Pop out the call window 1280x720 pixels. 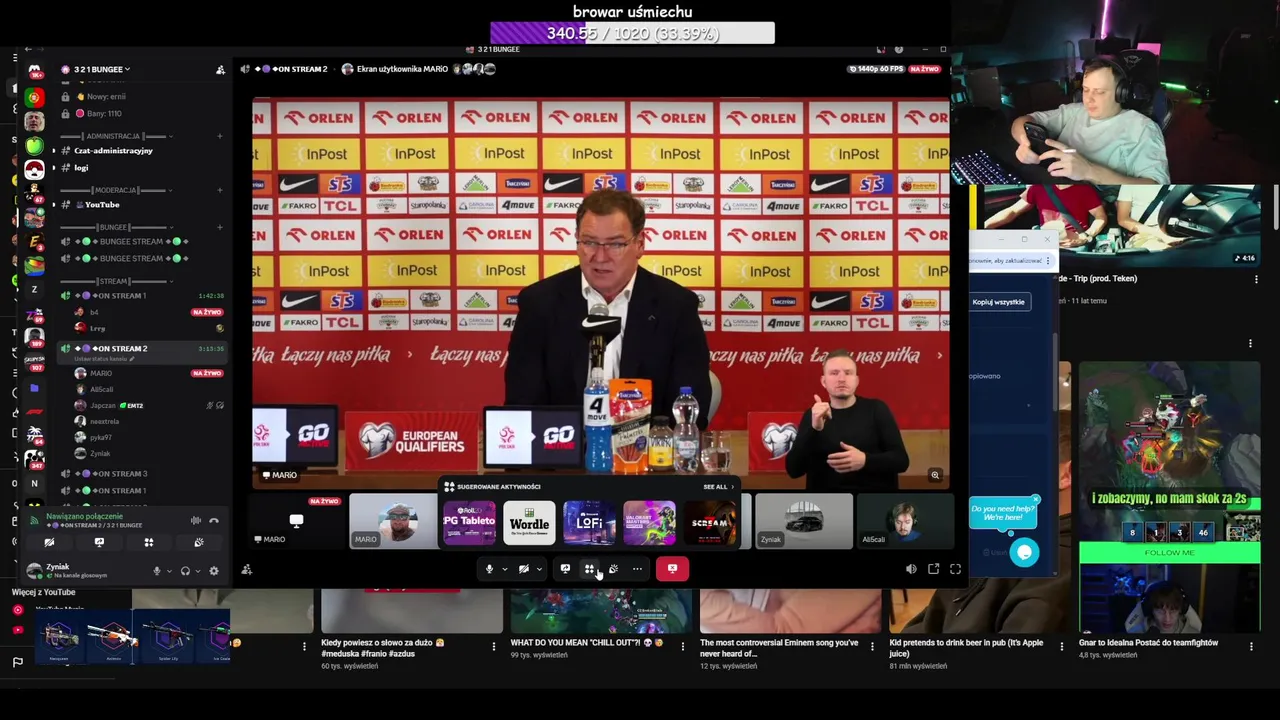point(933,569)
